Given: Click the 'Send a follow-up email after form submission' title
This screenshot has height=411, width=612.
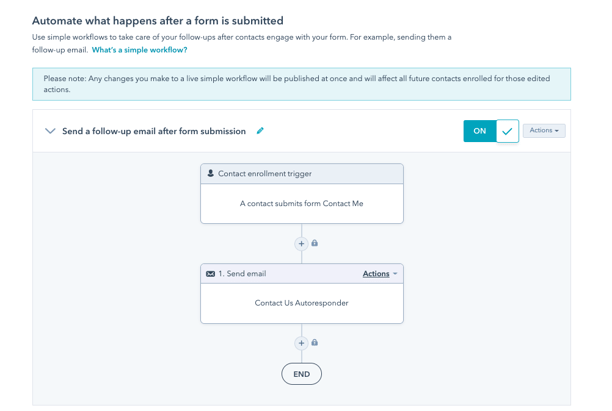Looking at the screenshot, I should tap(154, 131).
